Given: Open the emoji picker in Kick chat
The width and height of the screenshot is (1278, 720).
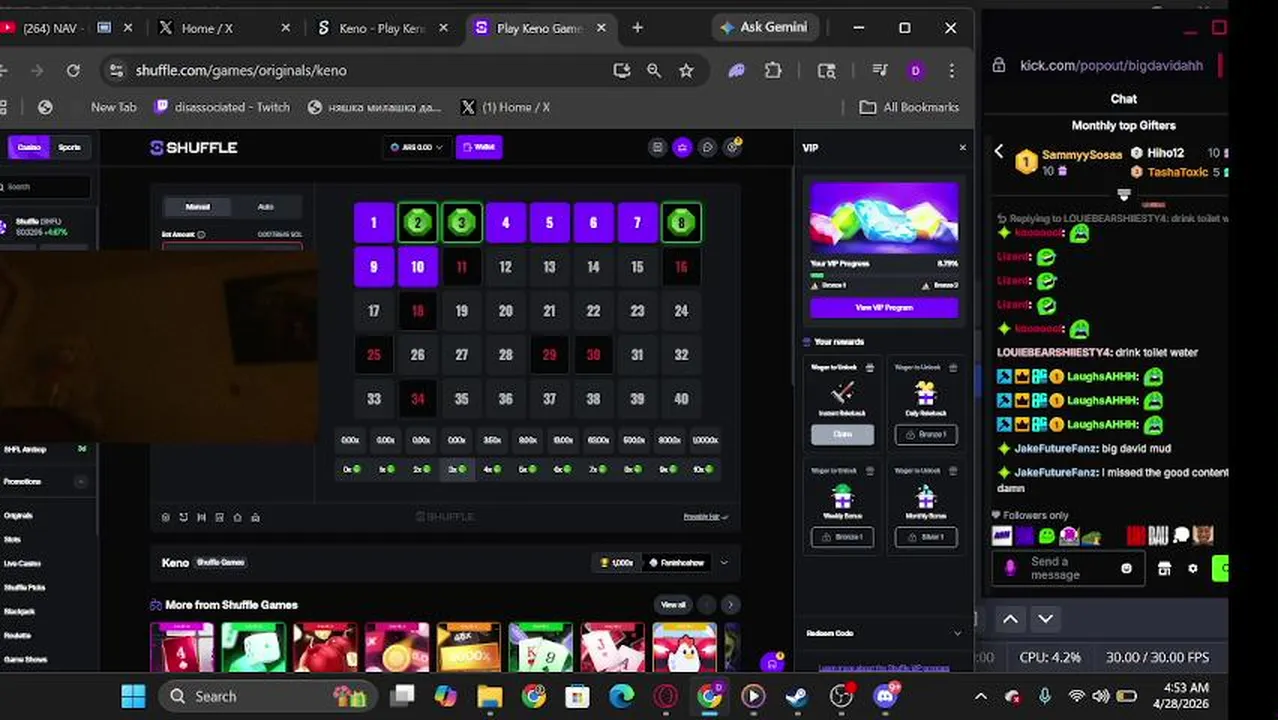Looking at the screenshot, I should click(x=1126, y=568).
